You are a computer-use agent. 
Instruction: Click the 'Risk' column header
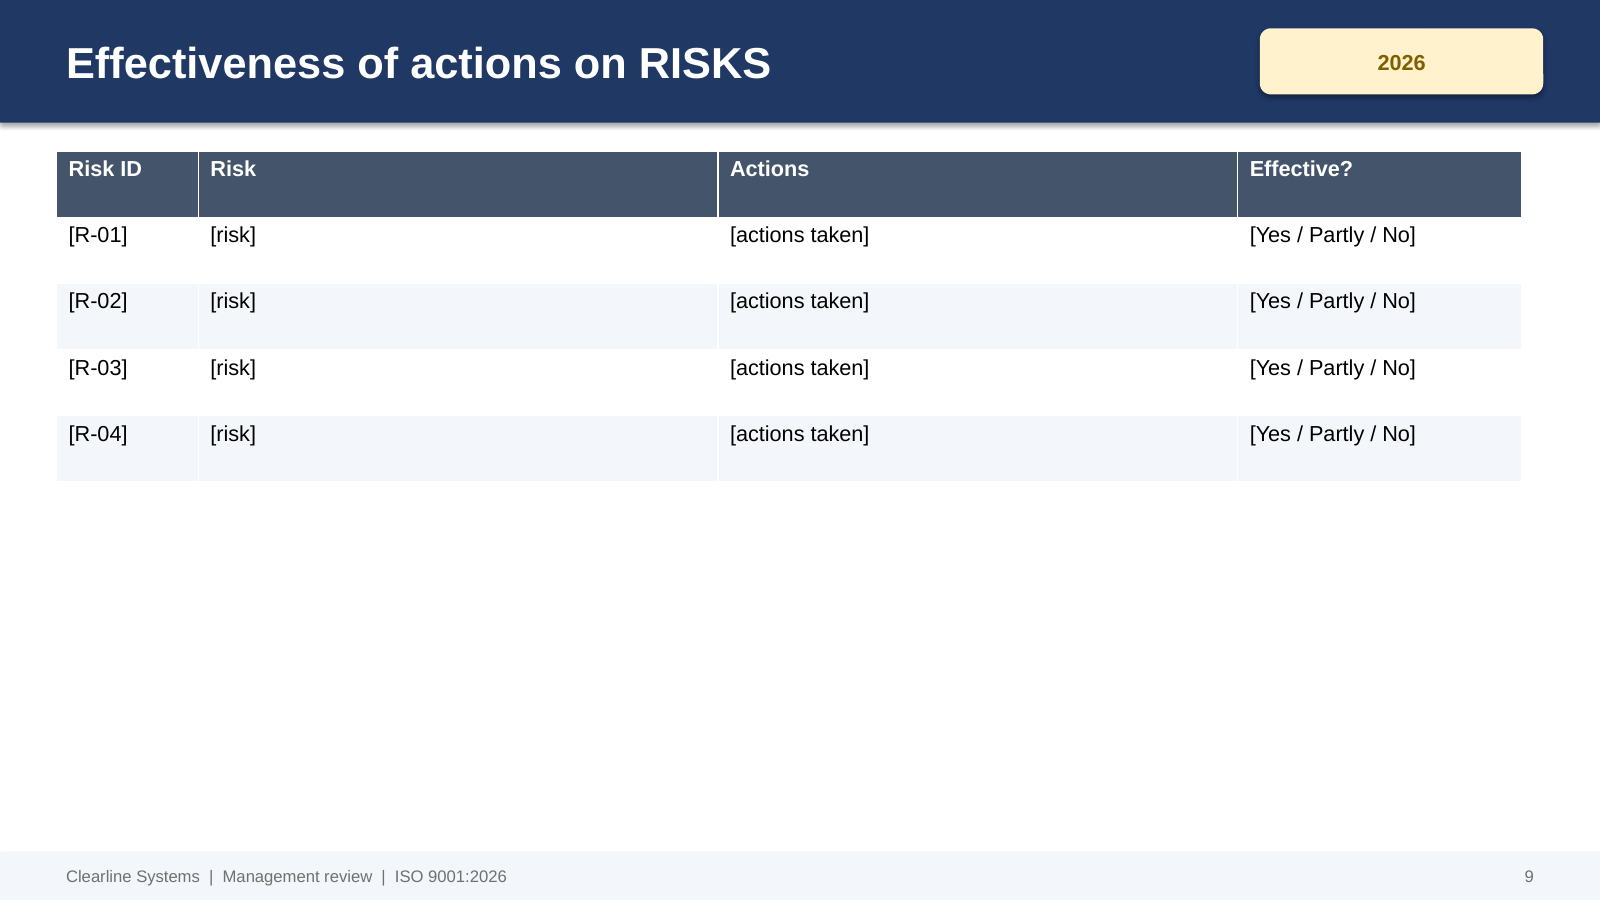(458, 184)
